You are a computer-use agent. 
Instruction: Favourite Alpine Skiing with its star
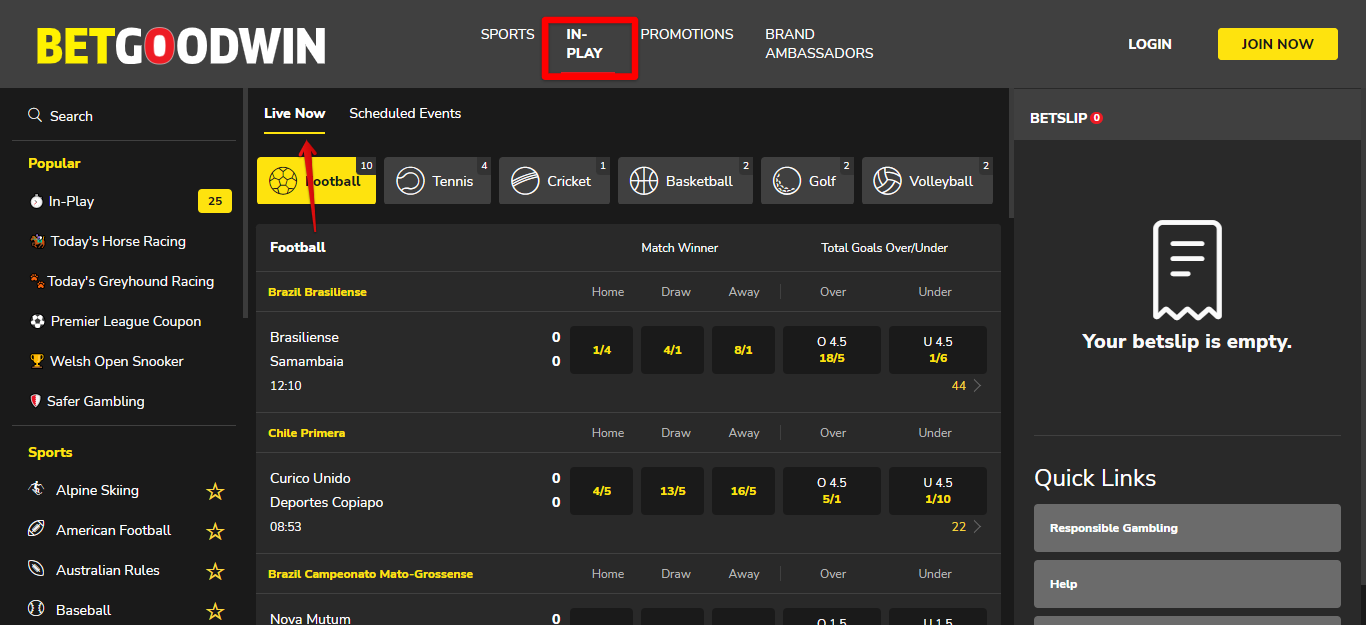(x=215, y=491)
